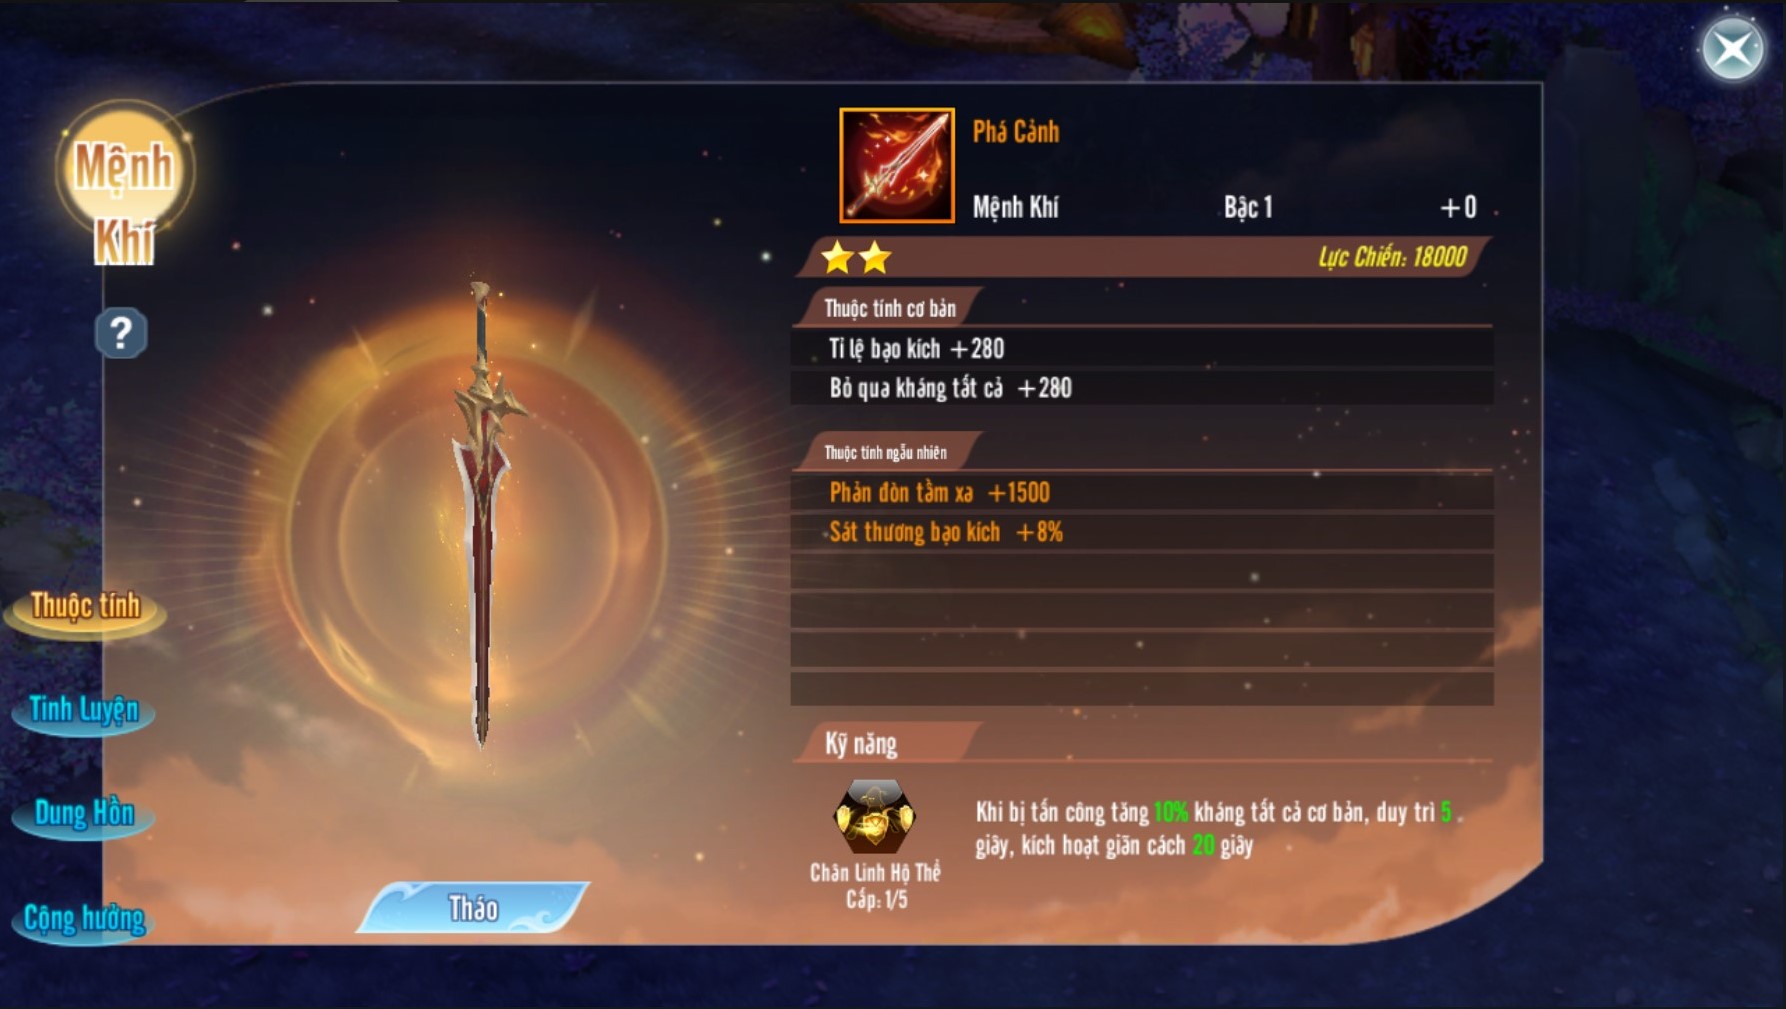
Task: Click the Tháo unequip button
Action: click(x=473, y=908)
